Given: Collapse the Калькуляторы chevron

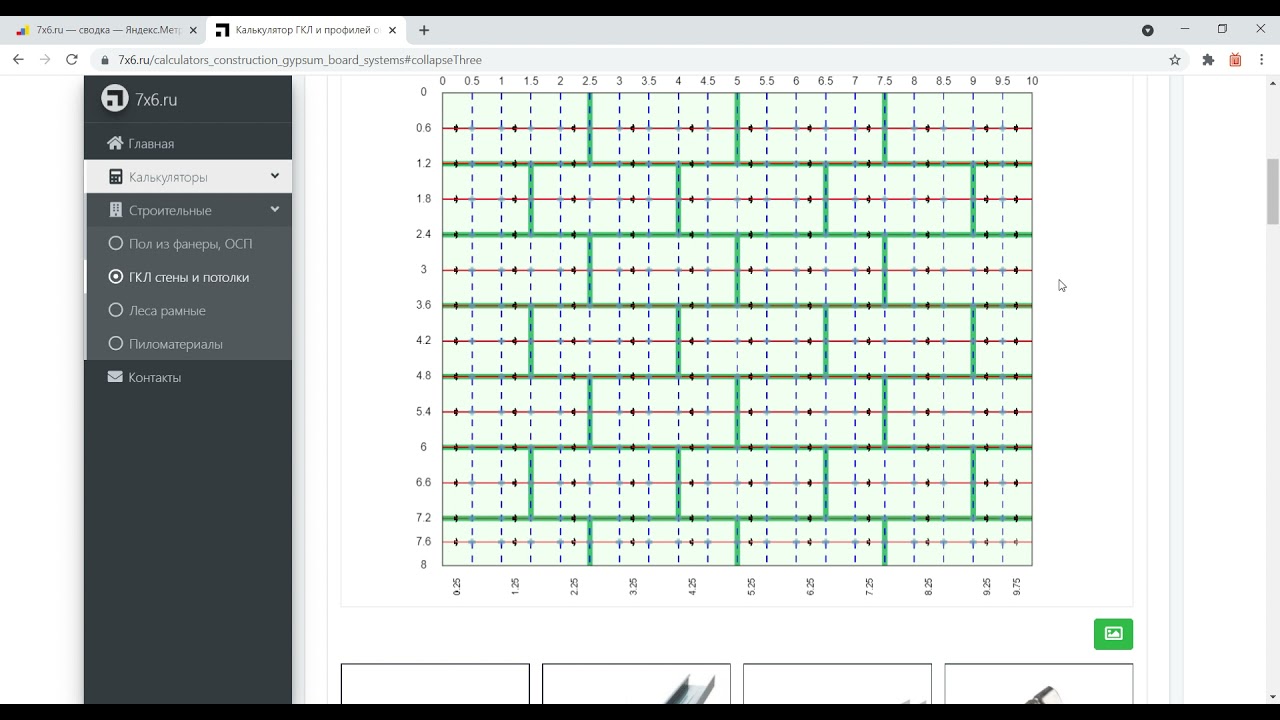Looking at the screenshot, I should (x=274, y=176).
